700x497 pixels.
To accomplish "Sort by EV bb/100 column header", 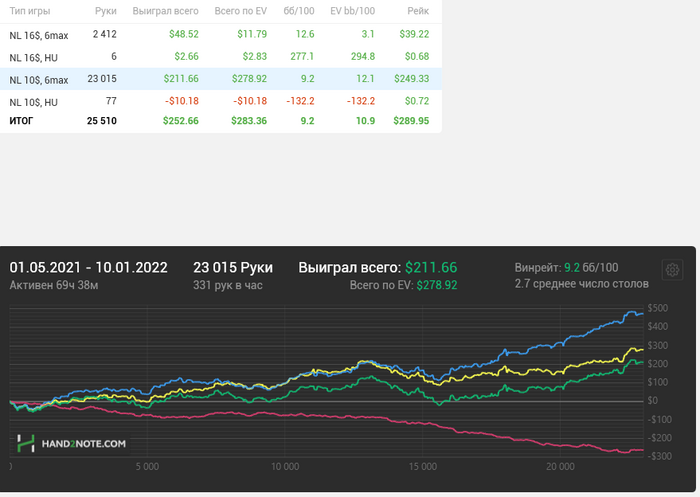I will (x=352, y=10).
